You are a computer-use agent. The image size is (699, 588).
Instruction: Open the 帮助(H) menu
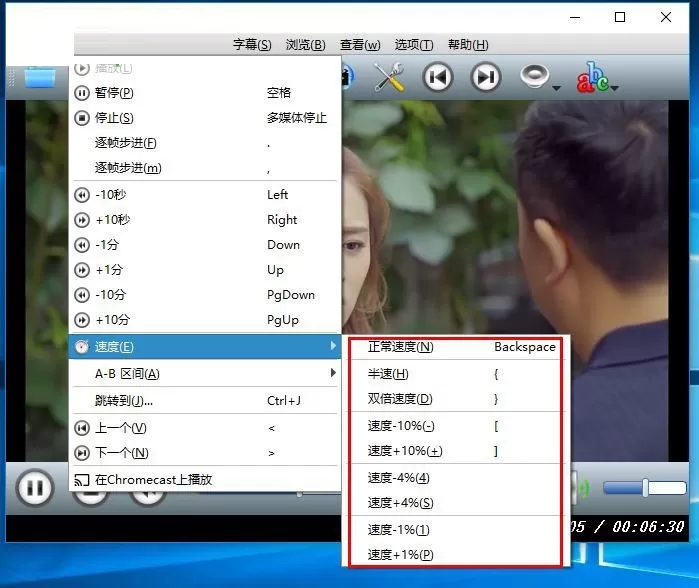click(468, 45)
